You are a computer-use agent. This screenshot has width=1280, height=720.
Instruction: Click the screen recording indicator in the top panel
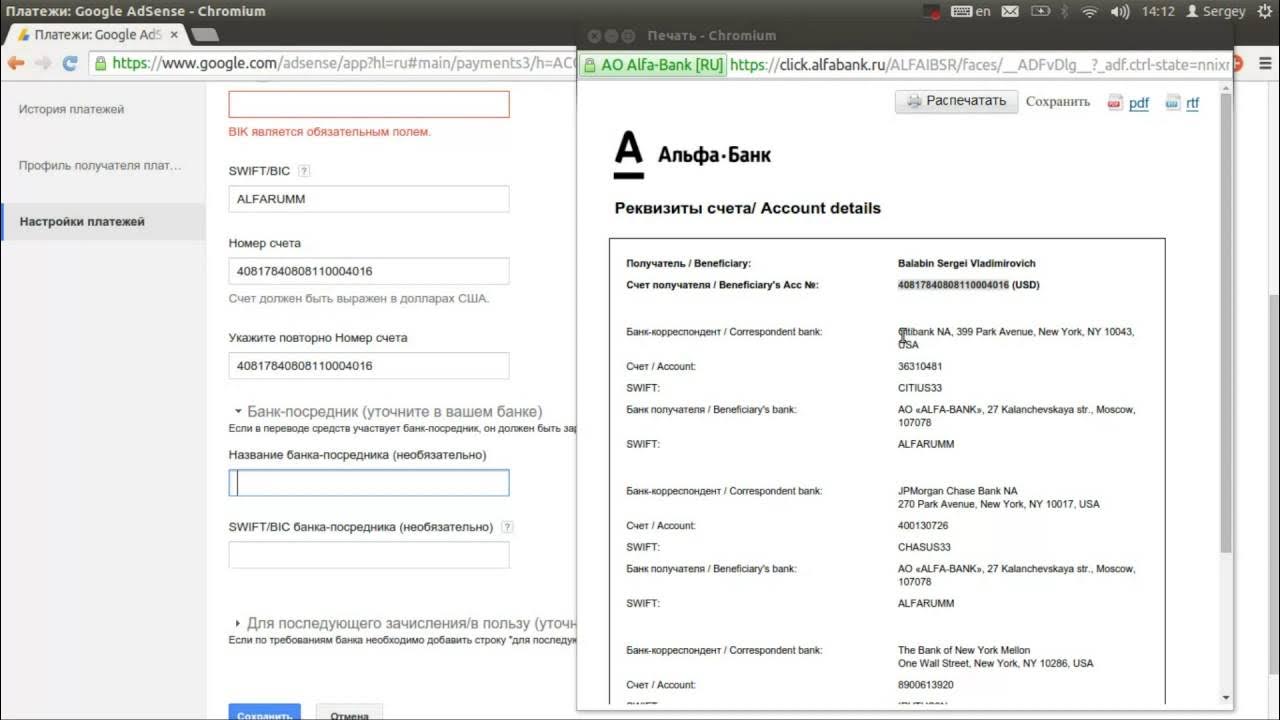(931, 12)
